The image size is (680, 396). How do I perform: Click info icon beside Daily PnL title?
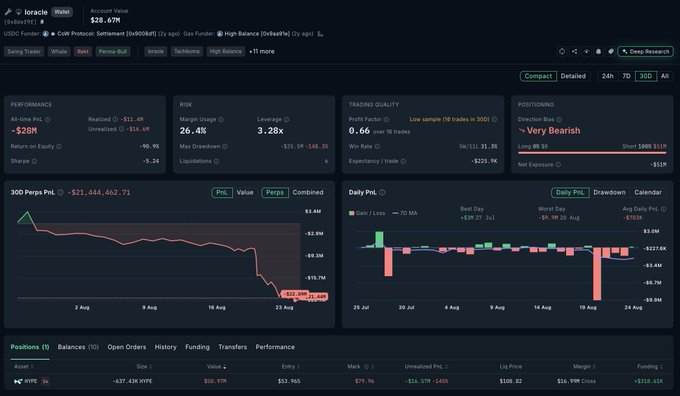click(382, 192)
